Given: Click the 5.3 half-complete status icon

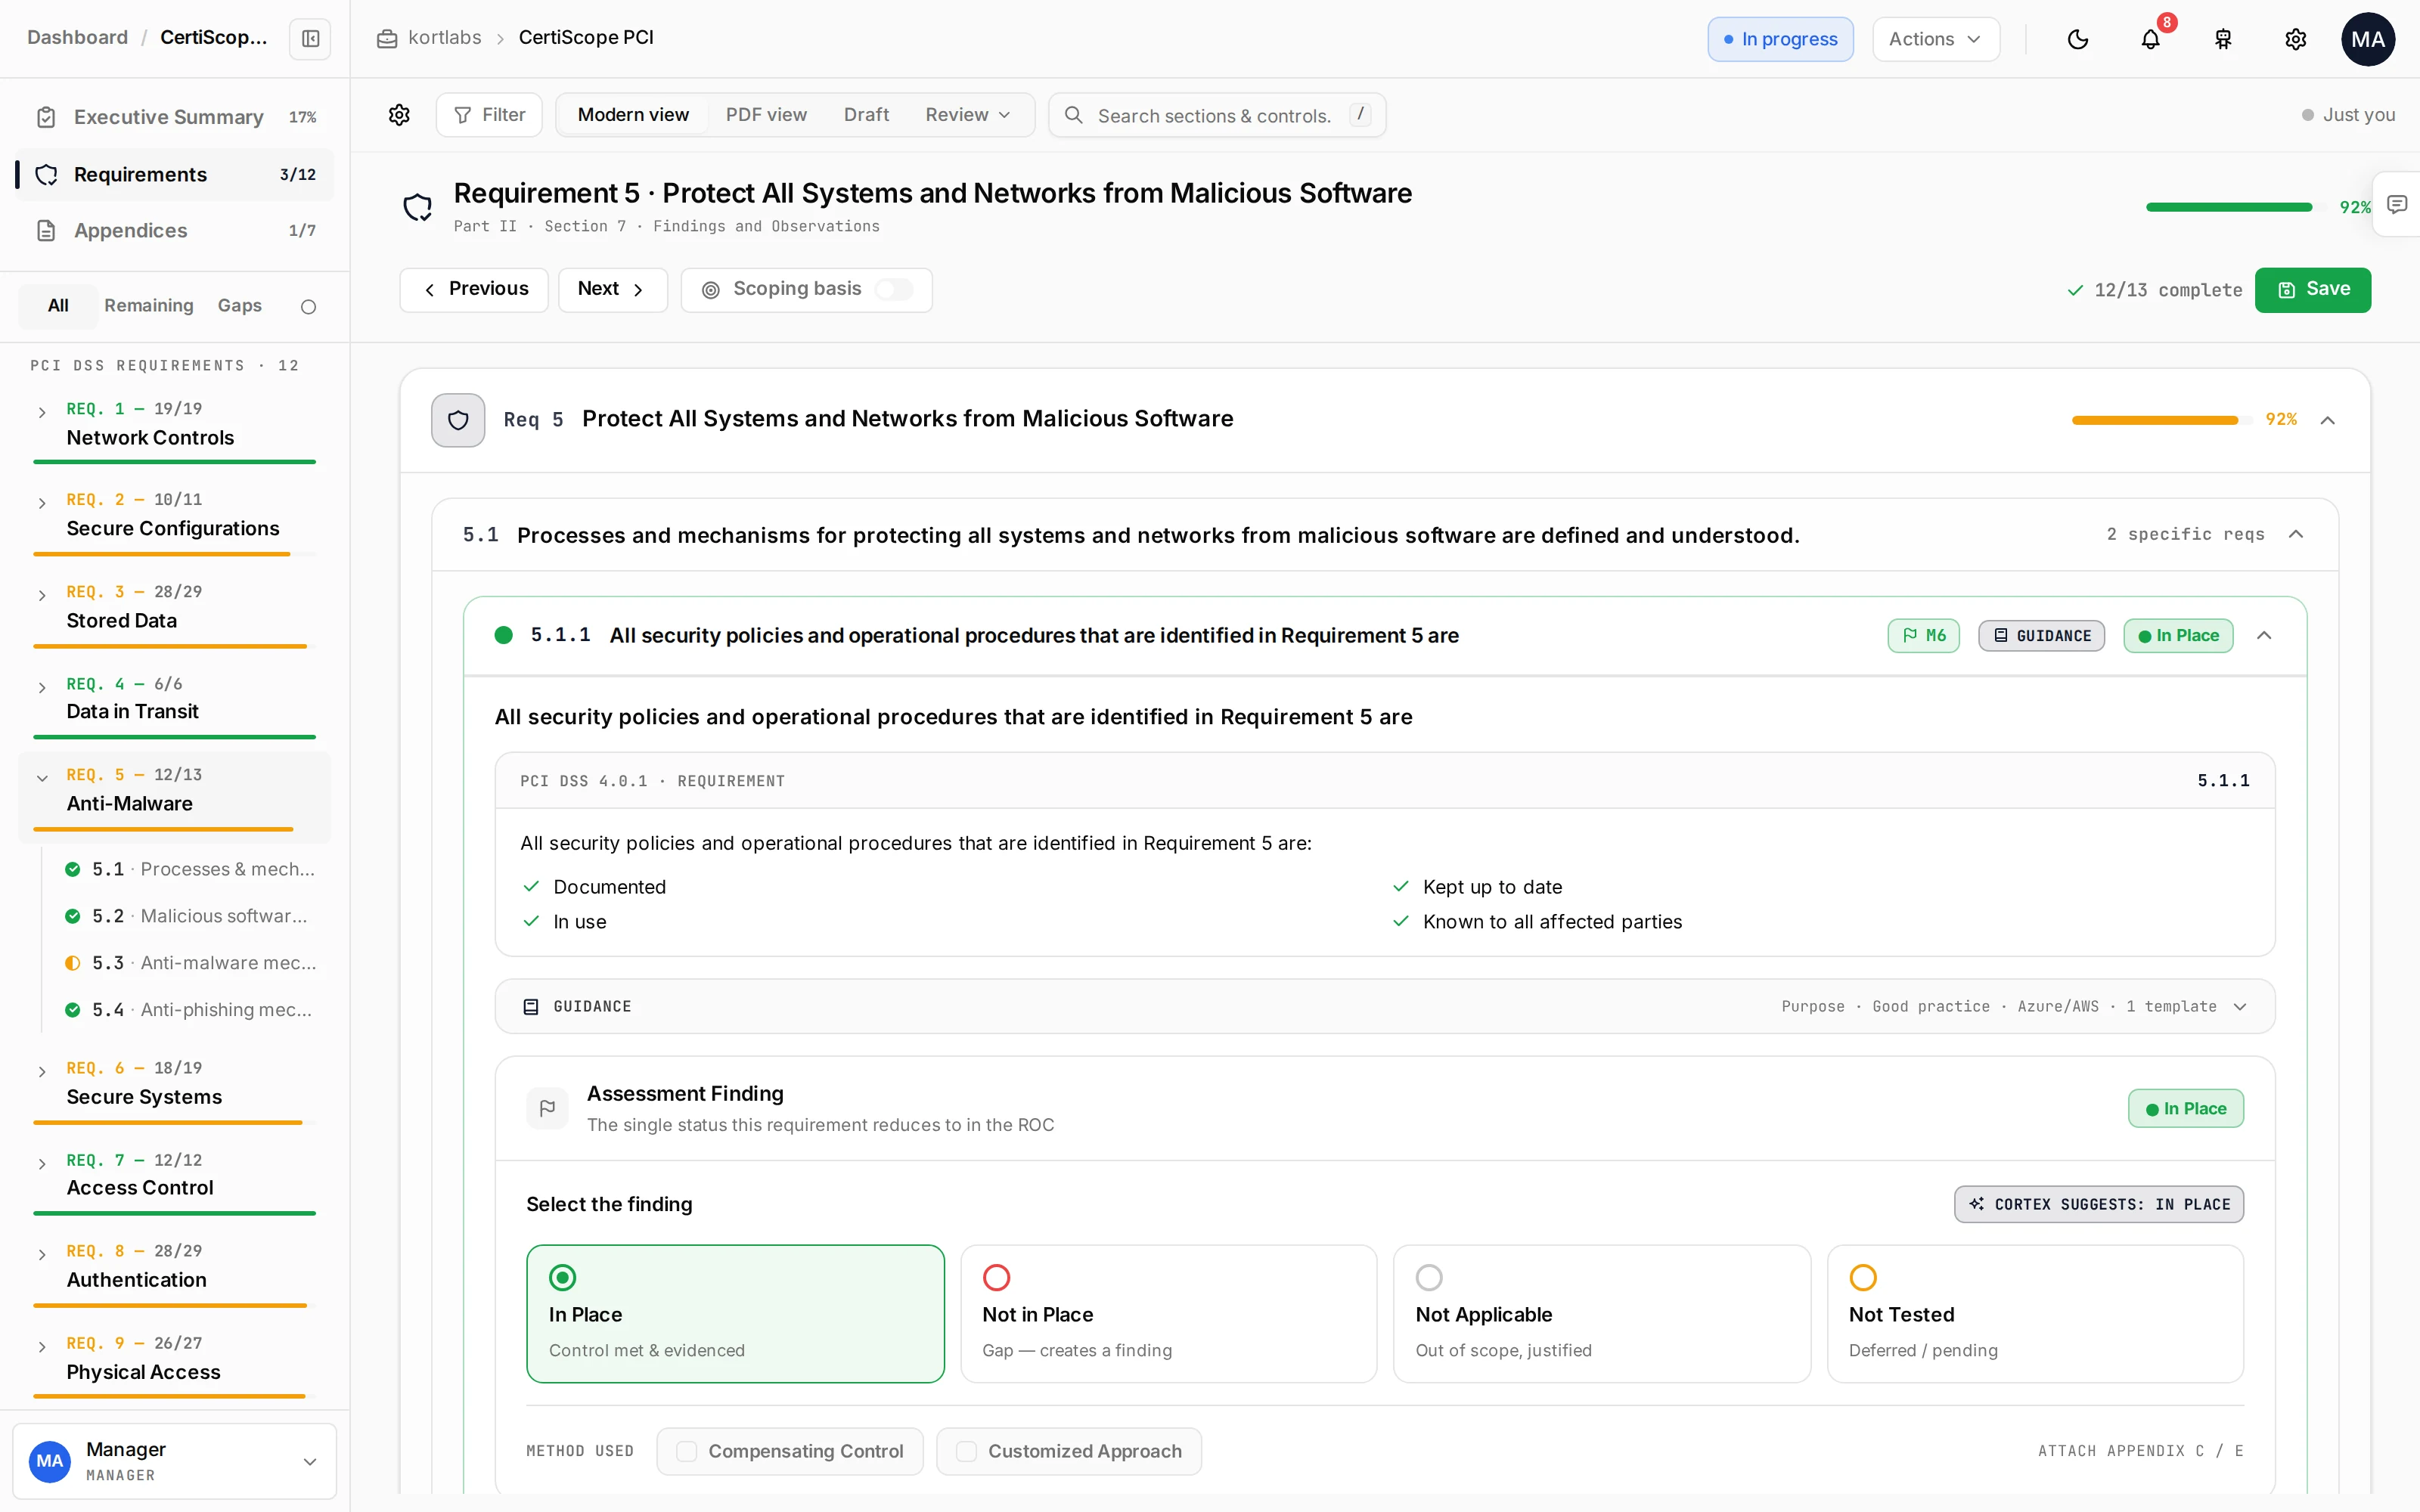Looking at the screenshot, I should coord(72,963).
